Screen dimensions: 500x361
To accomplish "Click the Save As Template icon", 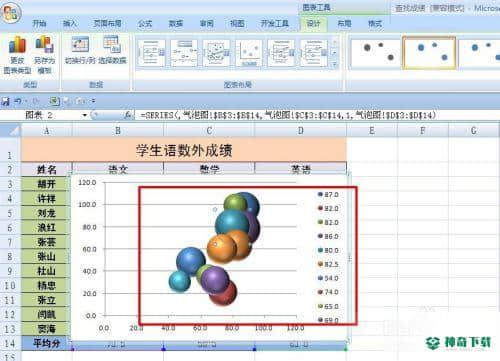I will [x=45, y=55].
